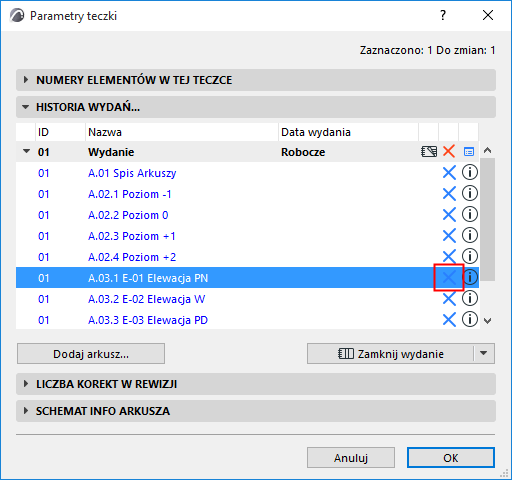
Task: Click the Zamknij wydanie button
Action: tap(390, 354)
